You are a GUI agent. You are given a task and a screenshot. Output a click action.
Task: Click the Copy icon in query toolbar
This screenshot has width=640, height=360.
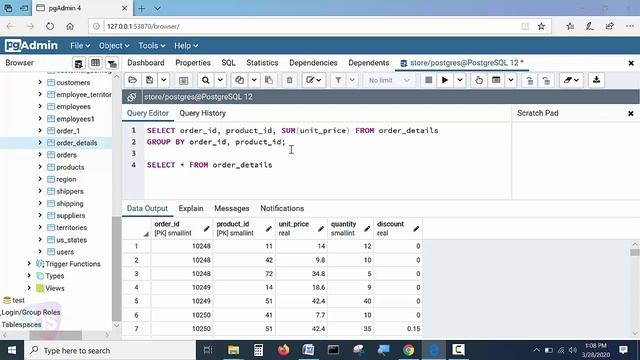pos(240,80)
